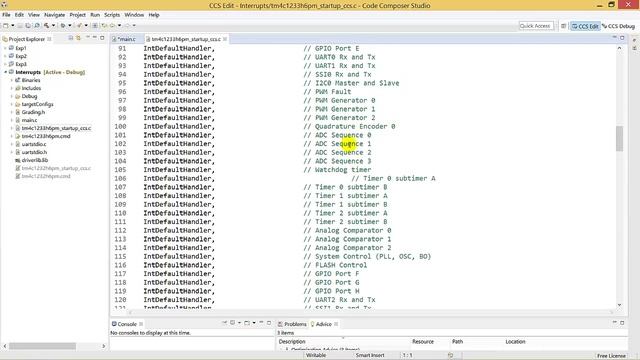Minimize the editor area
This screenshot has height=360, width=640.
click(x=614, y=38)
